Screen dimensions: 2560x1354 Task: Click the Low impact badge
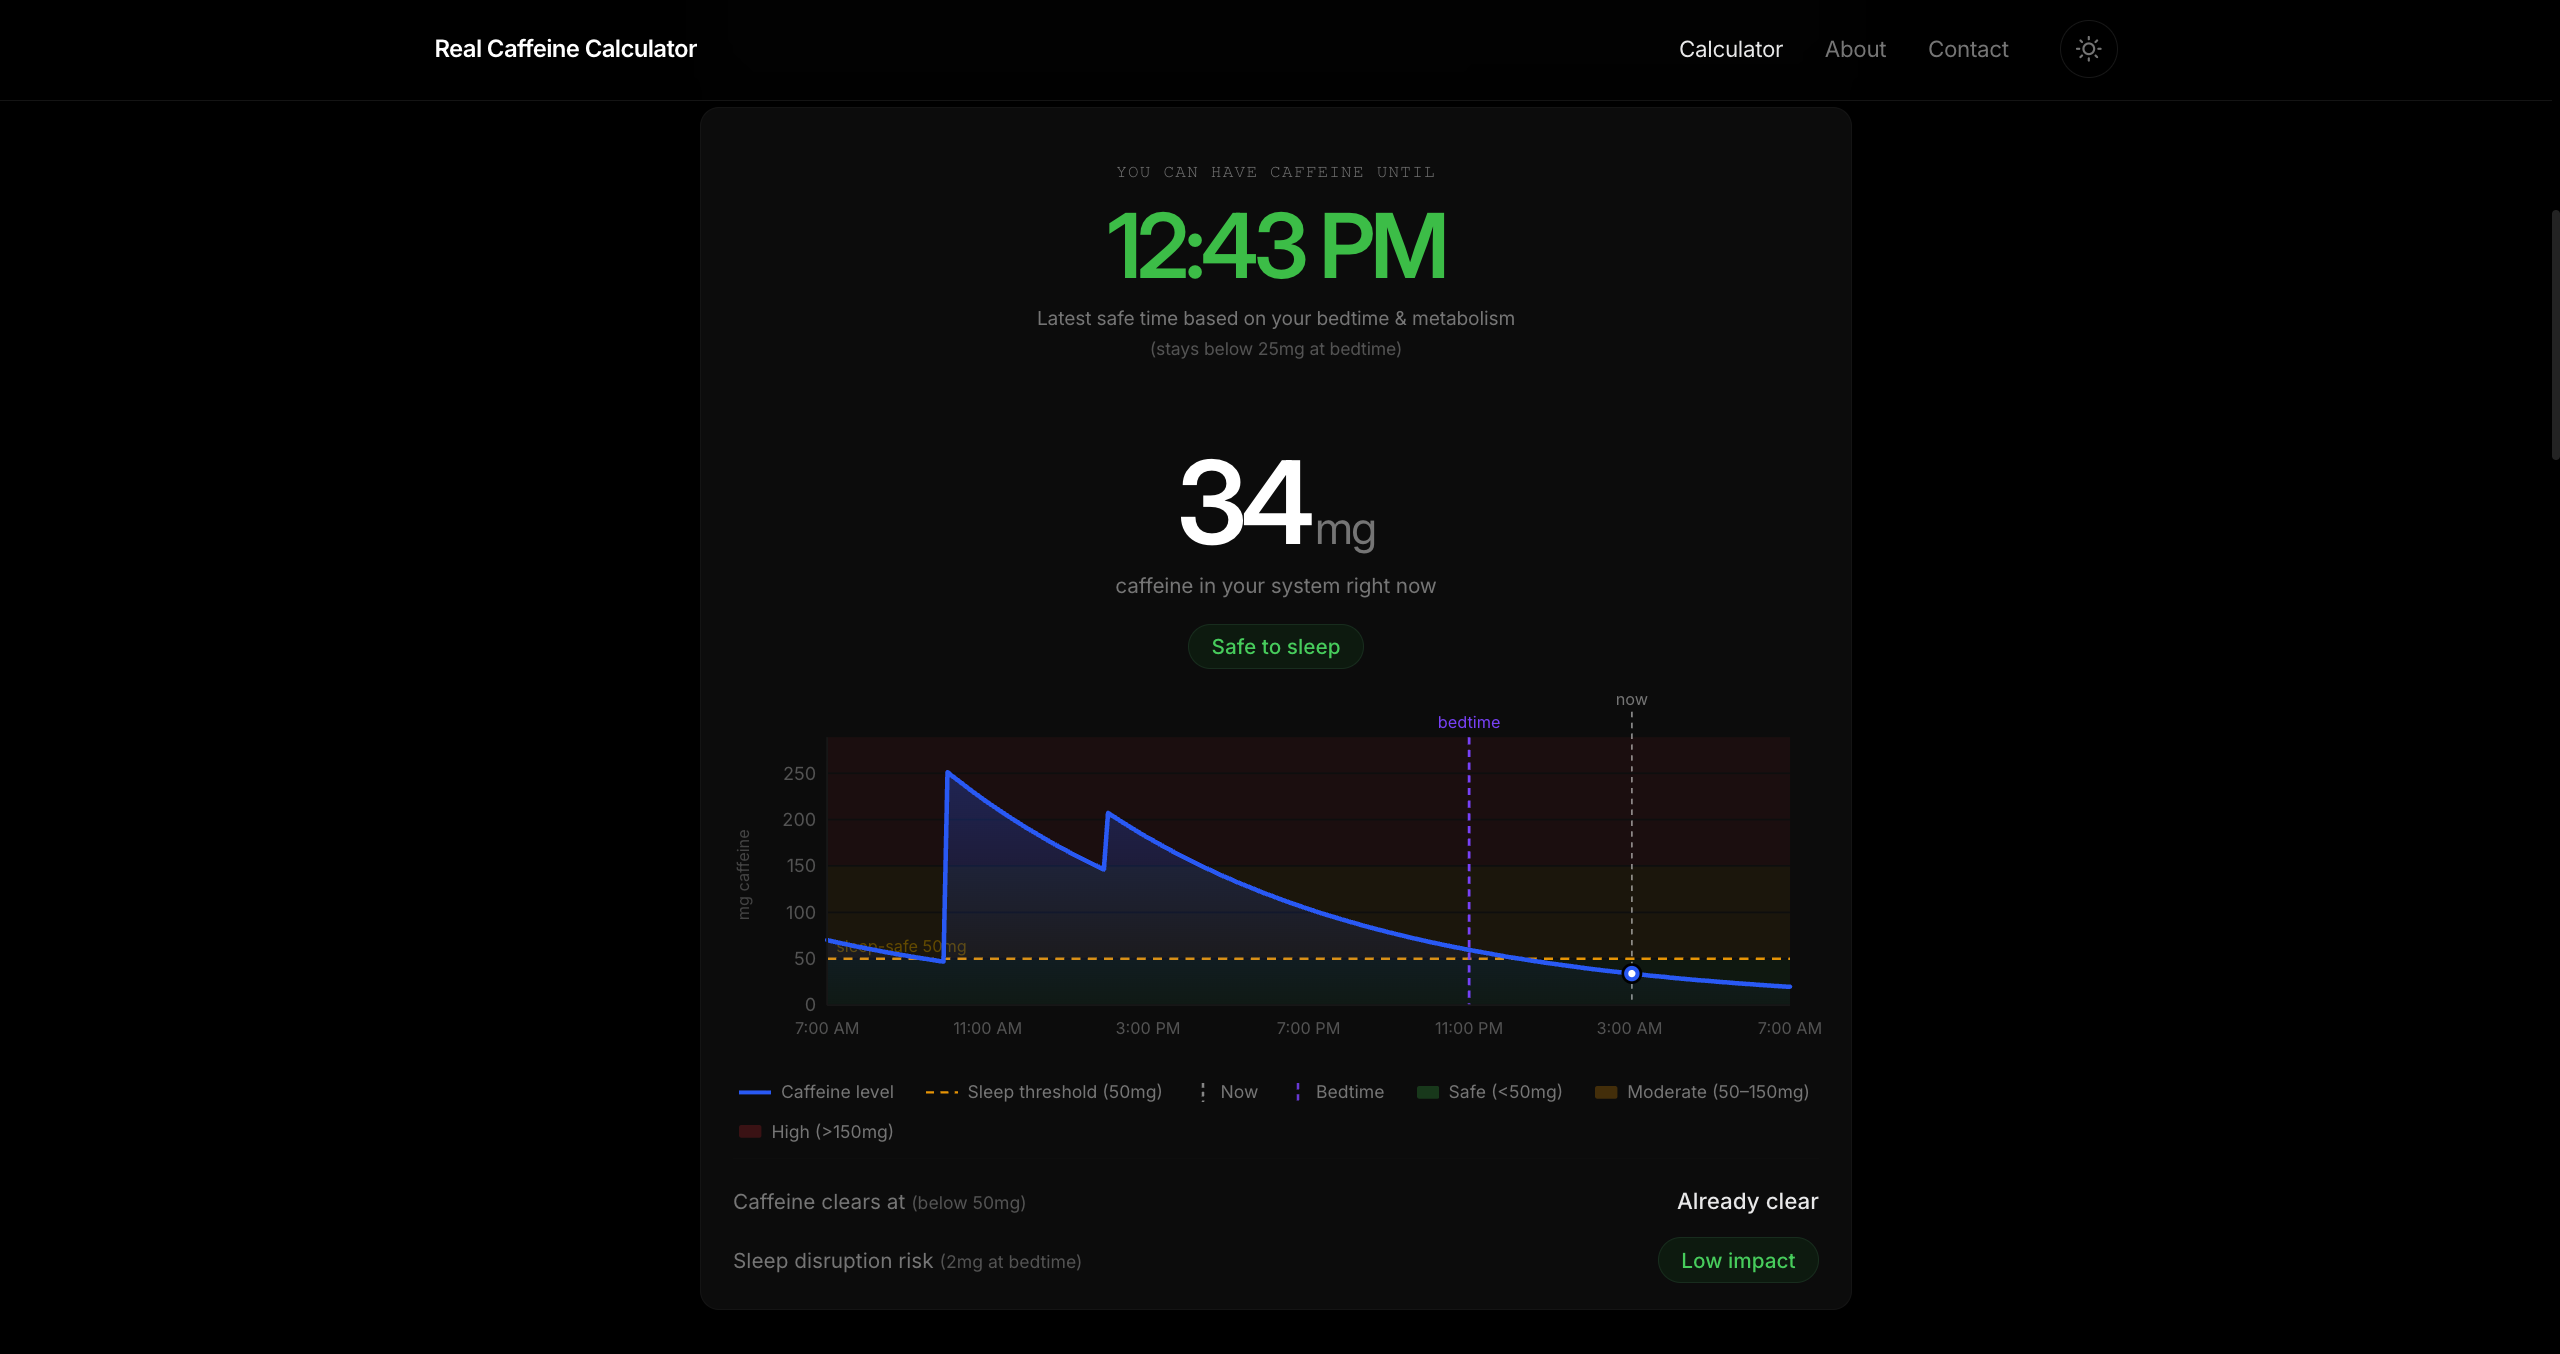[1737, 1260]
